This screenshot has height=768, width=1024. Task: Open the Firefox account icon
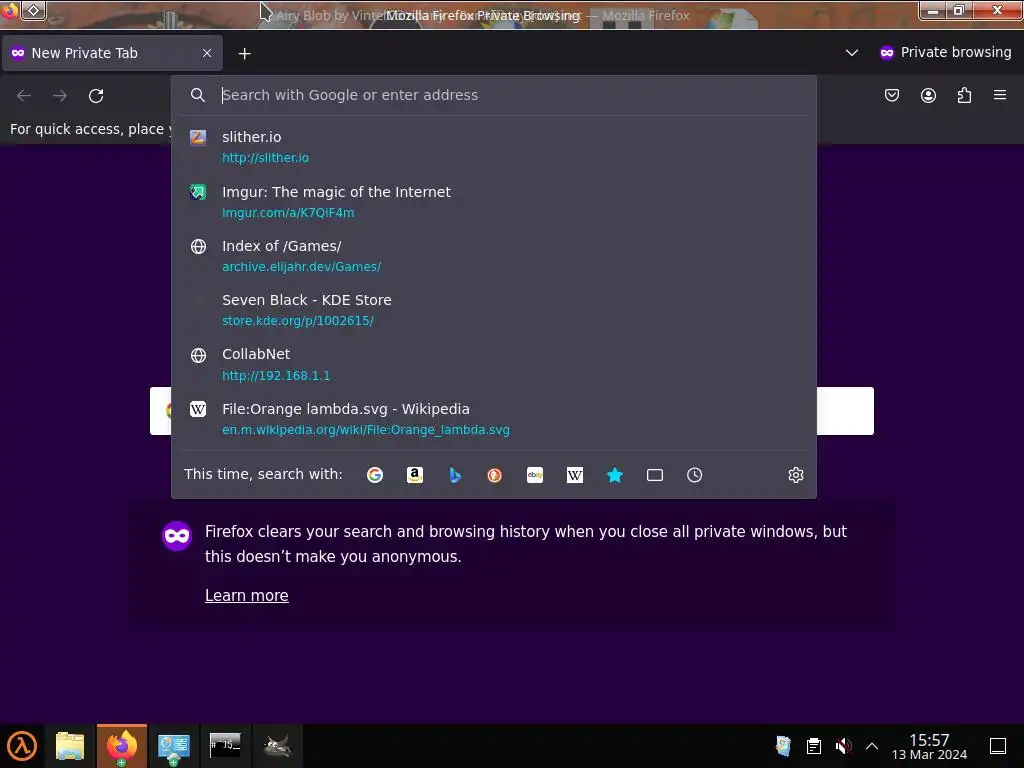coord(928,95)
